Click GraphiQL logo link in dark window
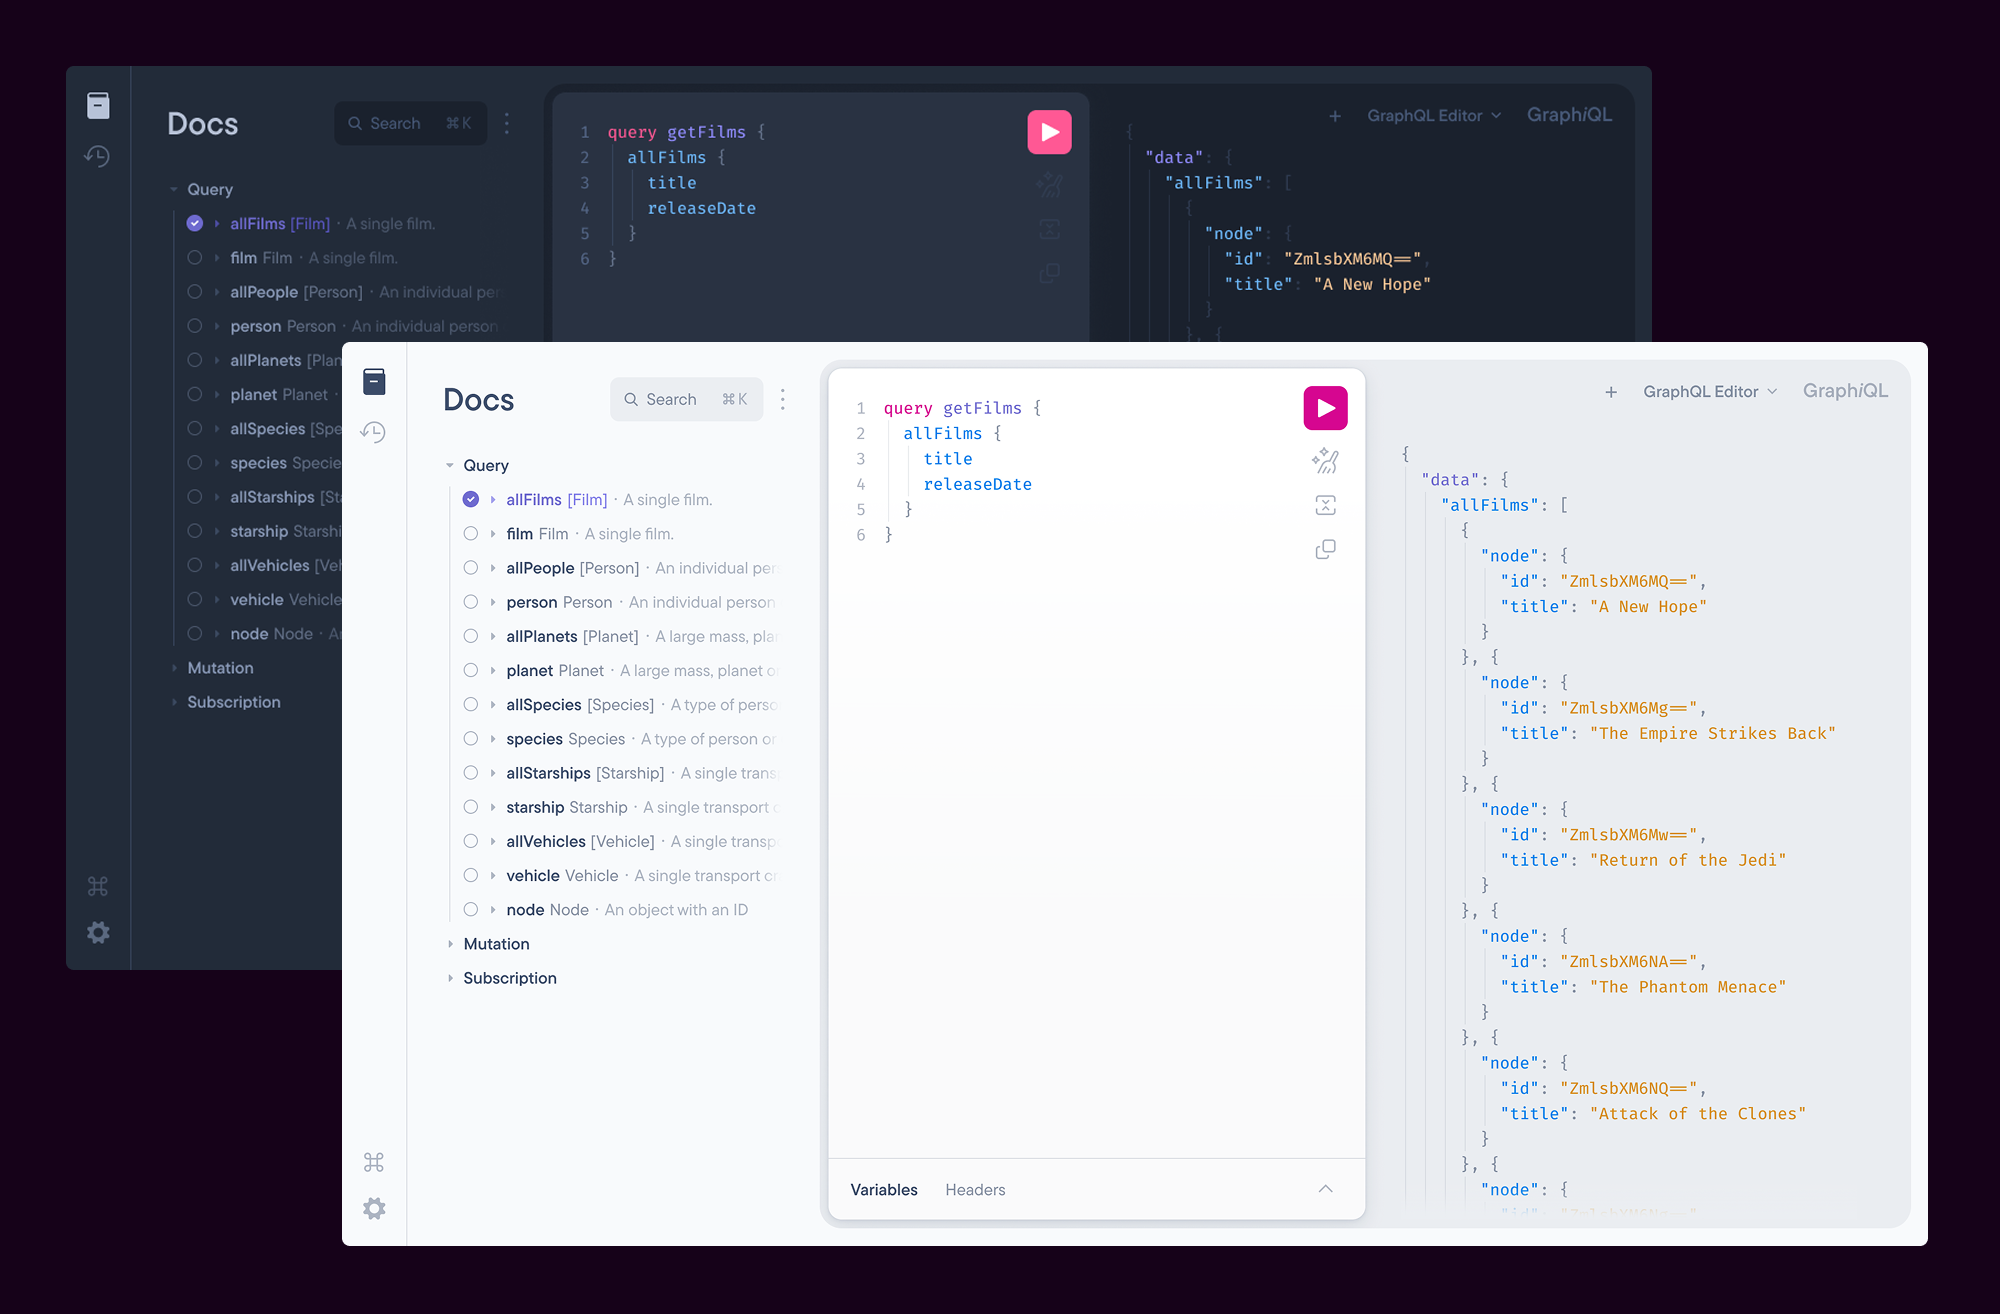The width and height of the screenshot is (2000, 1314). (x=1569, y=115)
